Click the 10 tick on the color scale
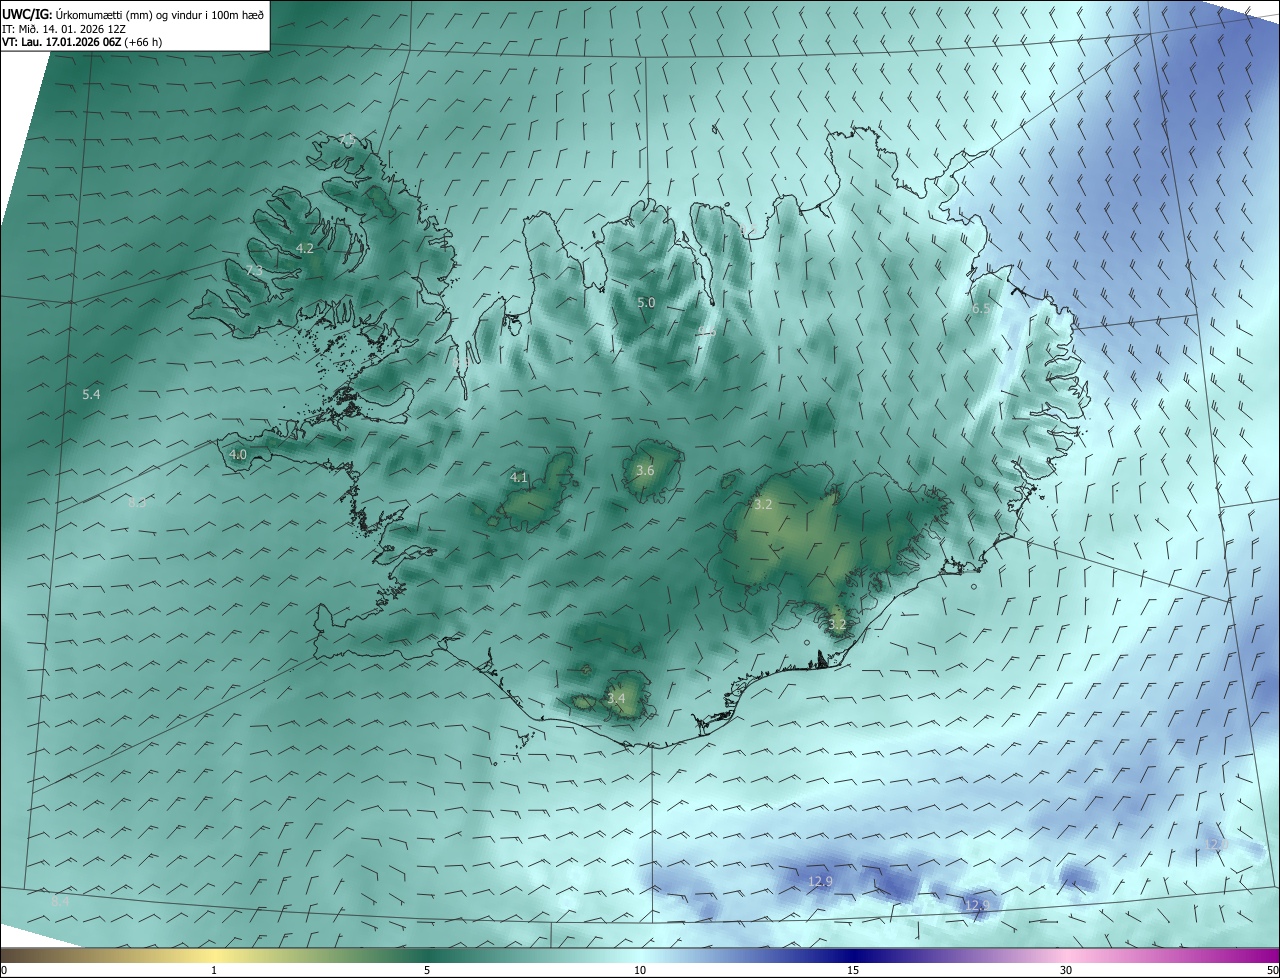 (x=640, y=970)
